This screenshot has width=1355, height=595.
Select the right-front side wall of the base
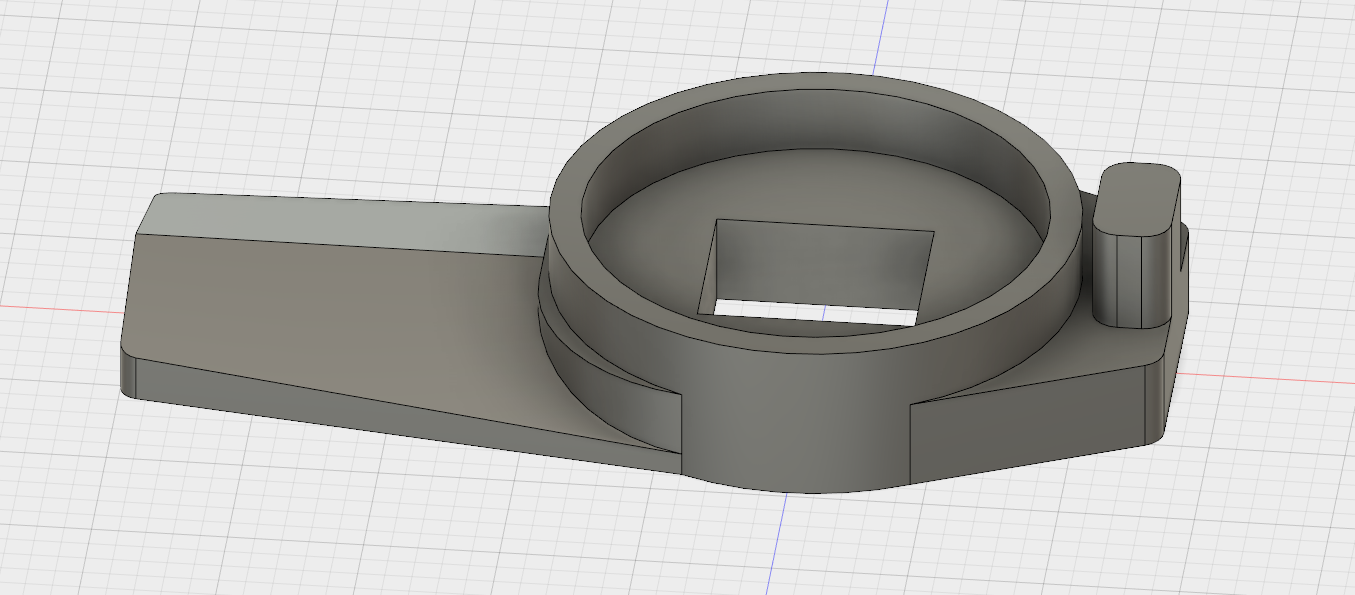point(1030,425)
